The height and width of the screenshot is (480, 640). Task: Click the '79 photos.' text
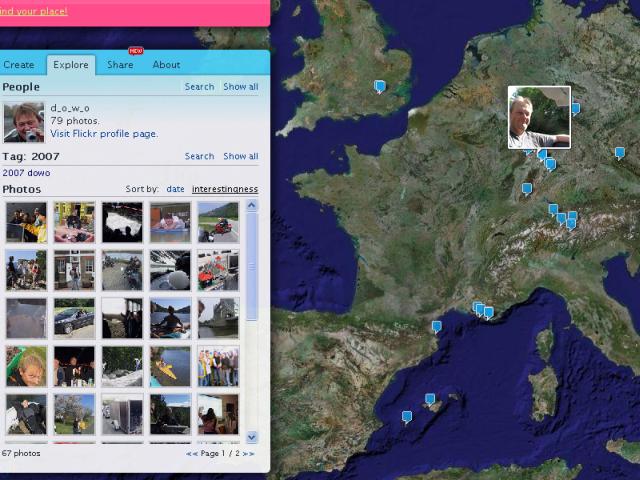tap(75, 121)
